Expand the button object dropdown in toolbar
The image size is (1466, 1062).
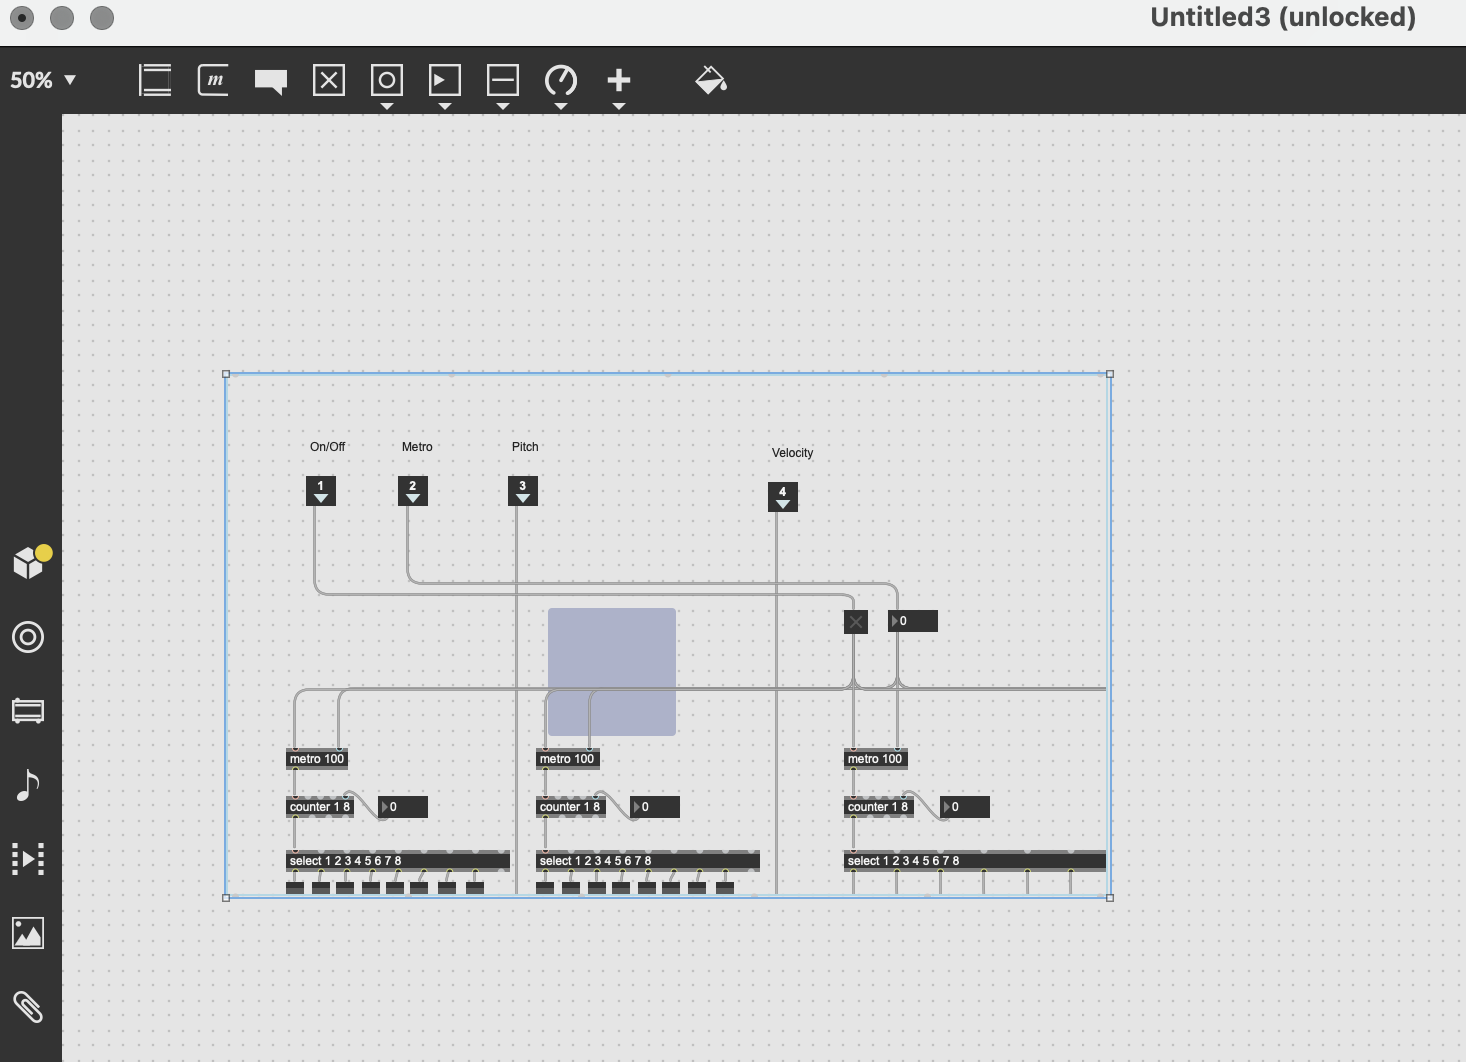387,105
